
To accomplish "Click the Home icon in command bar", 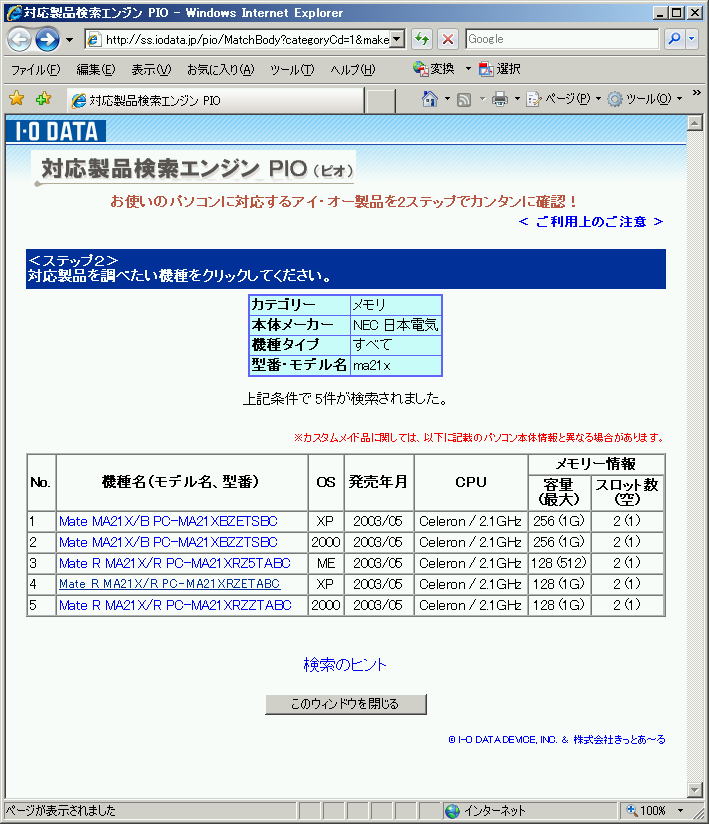I will tap(430, 99).
